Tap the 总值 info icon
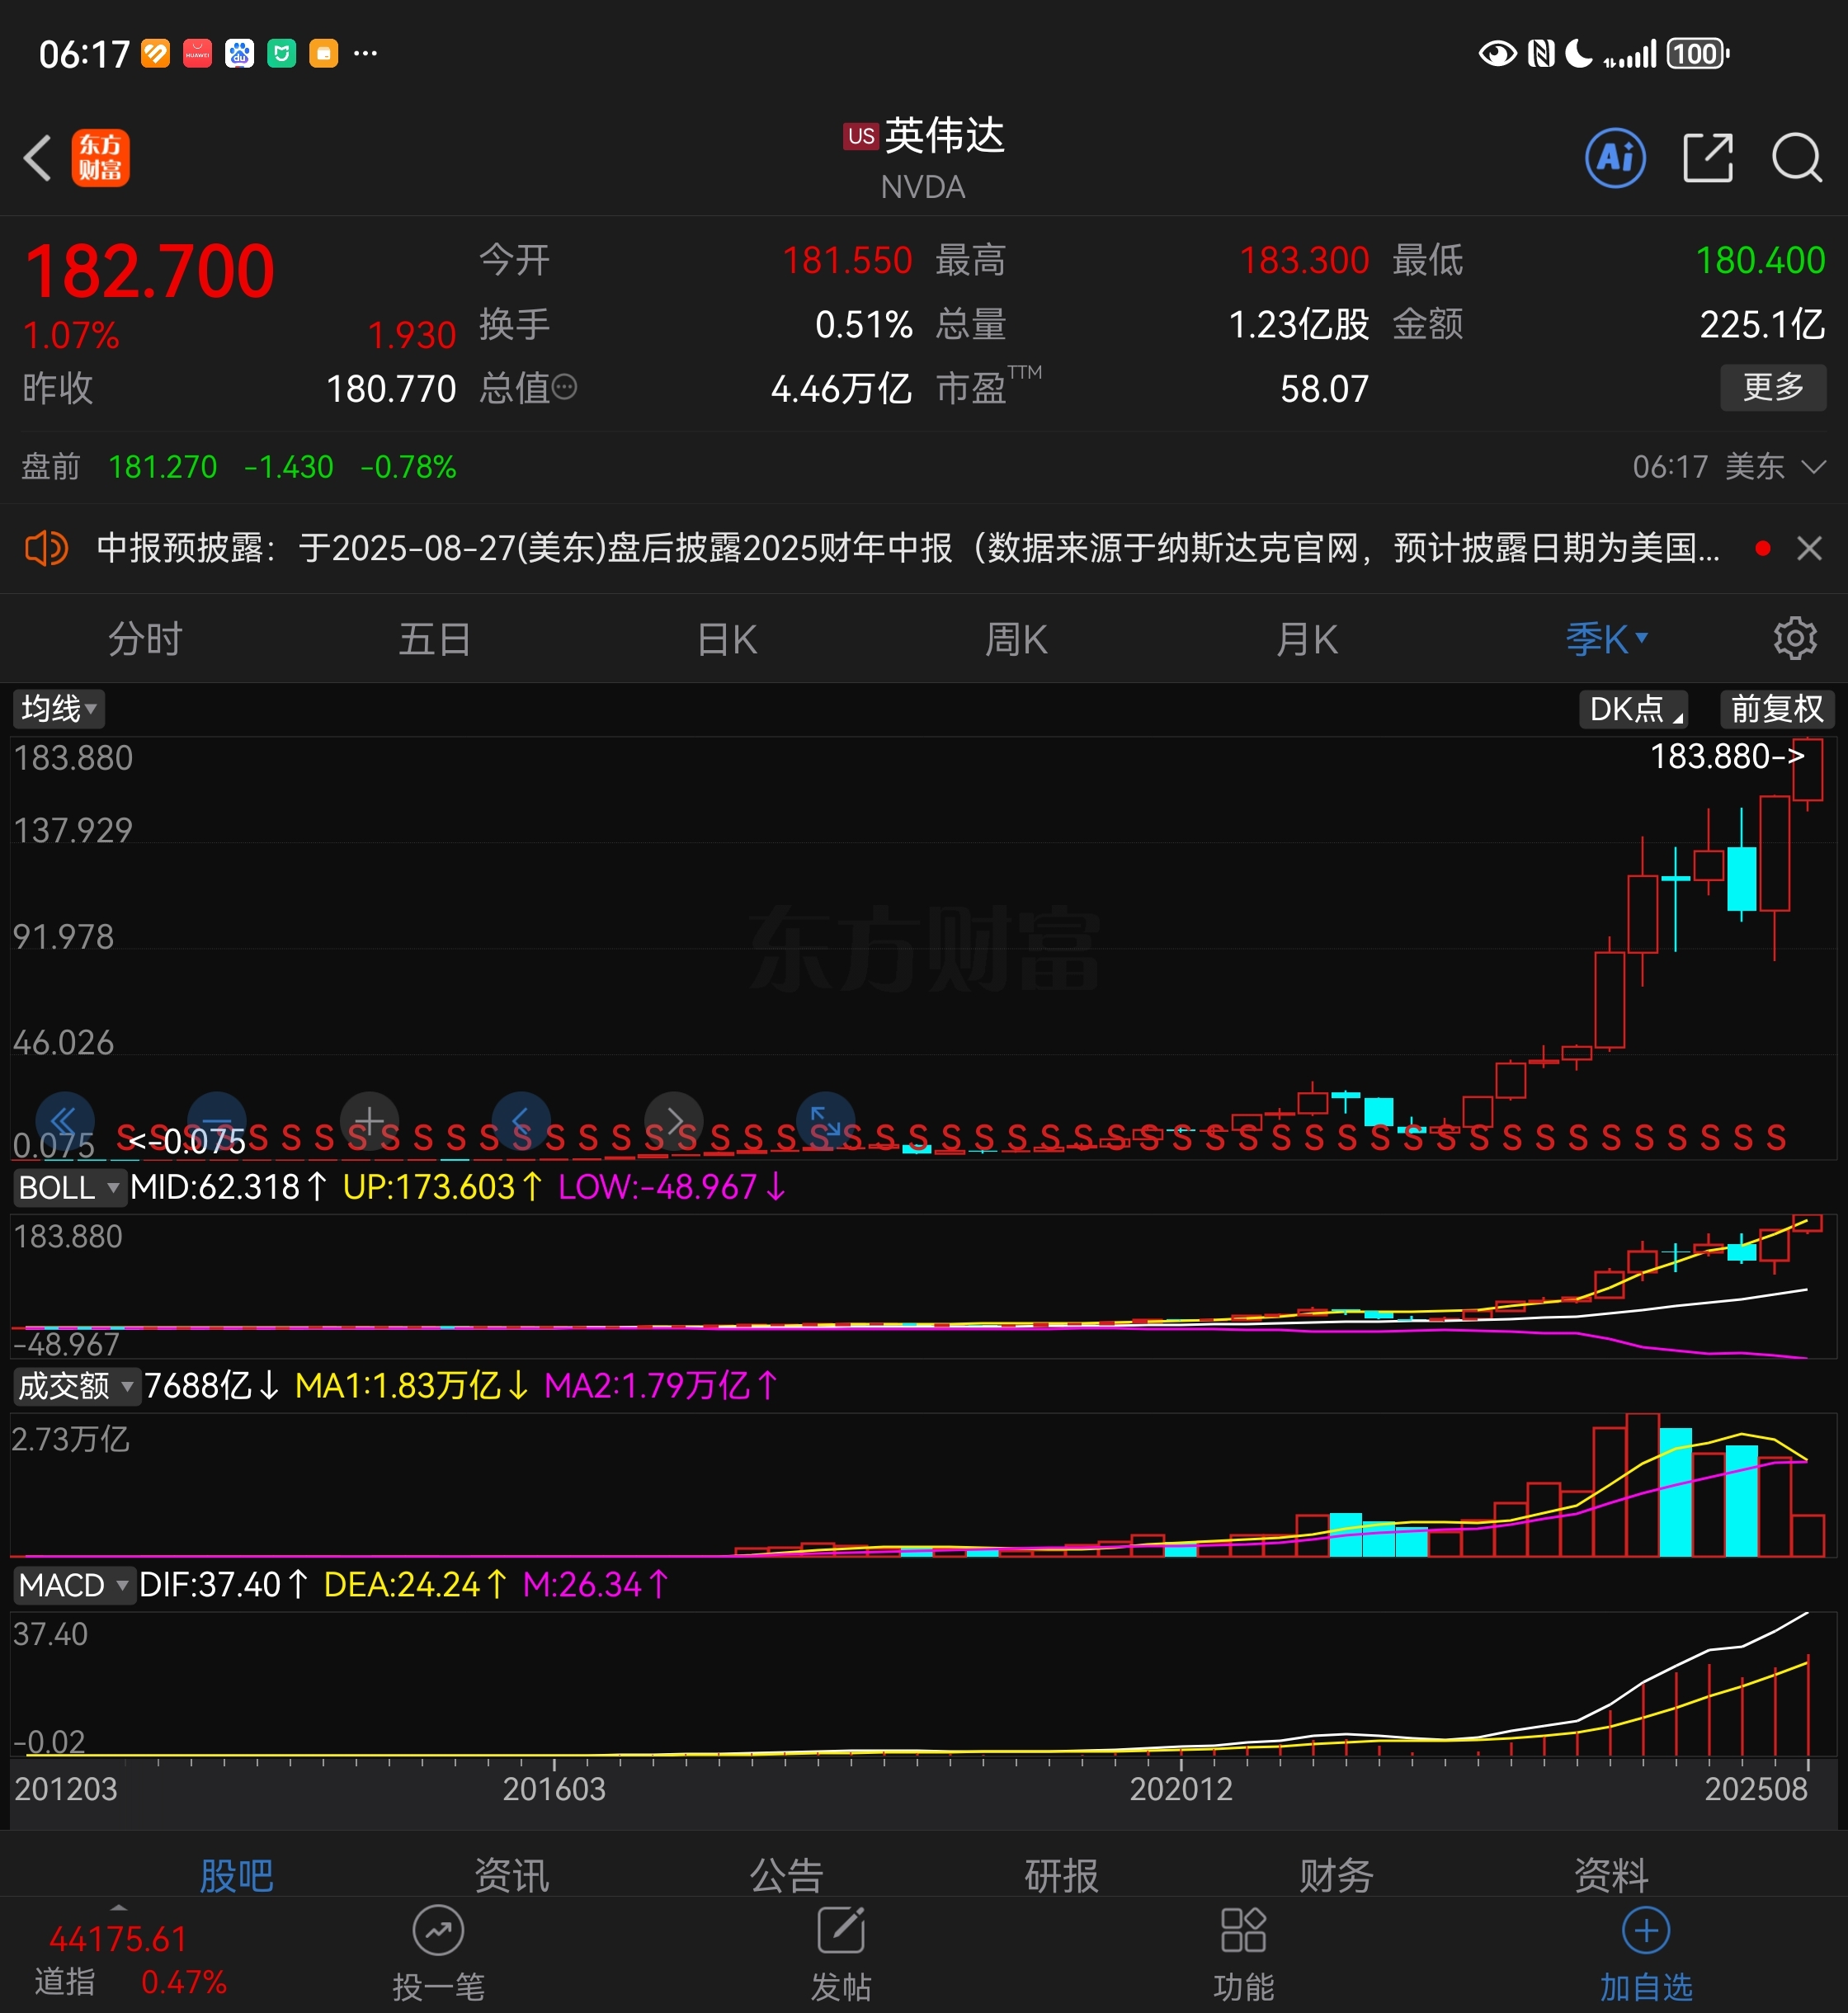Viewport: 1848px width, 2013px height. pyautogui.click(x=564, y=388)
